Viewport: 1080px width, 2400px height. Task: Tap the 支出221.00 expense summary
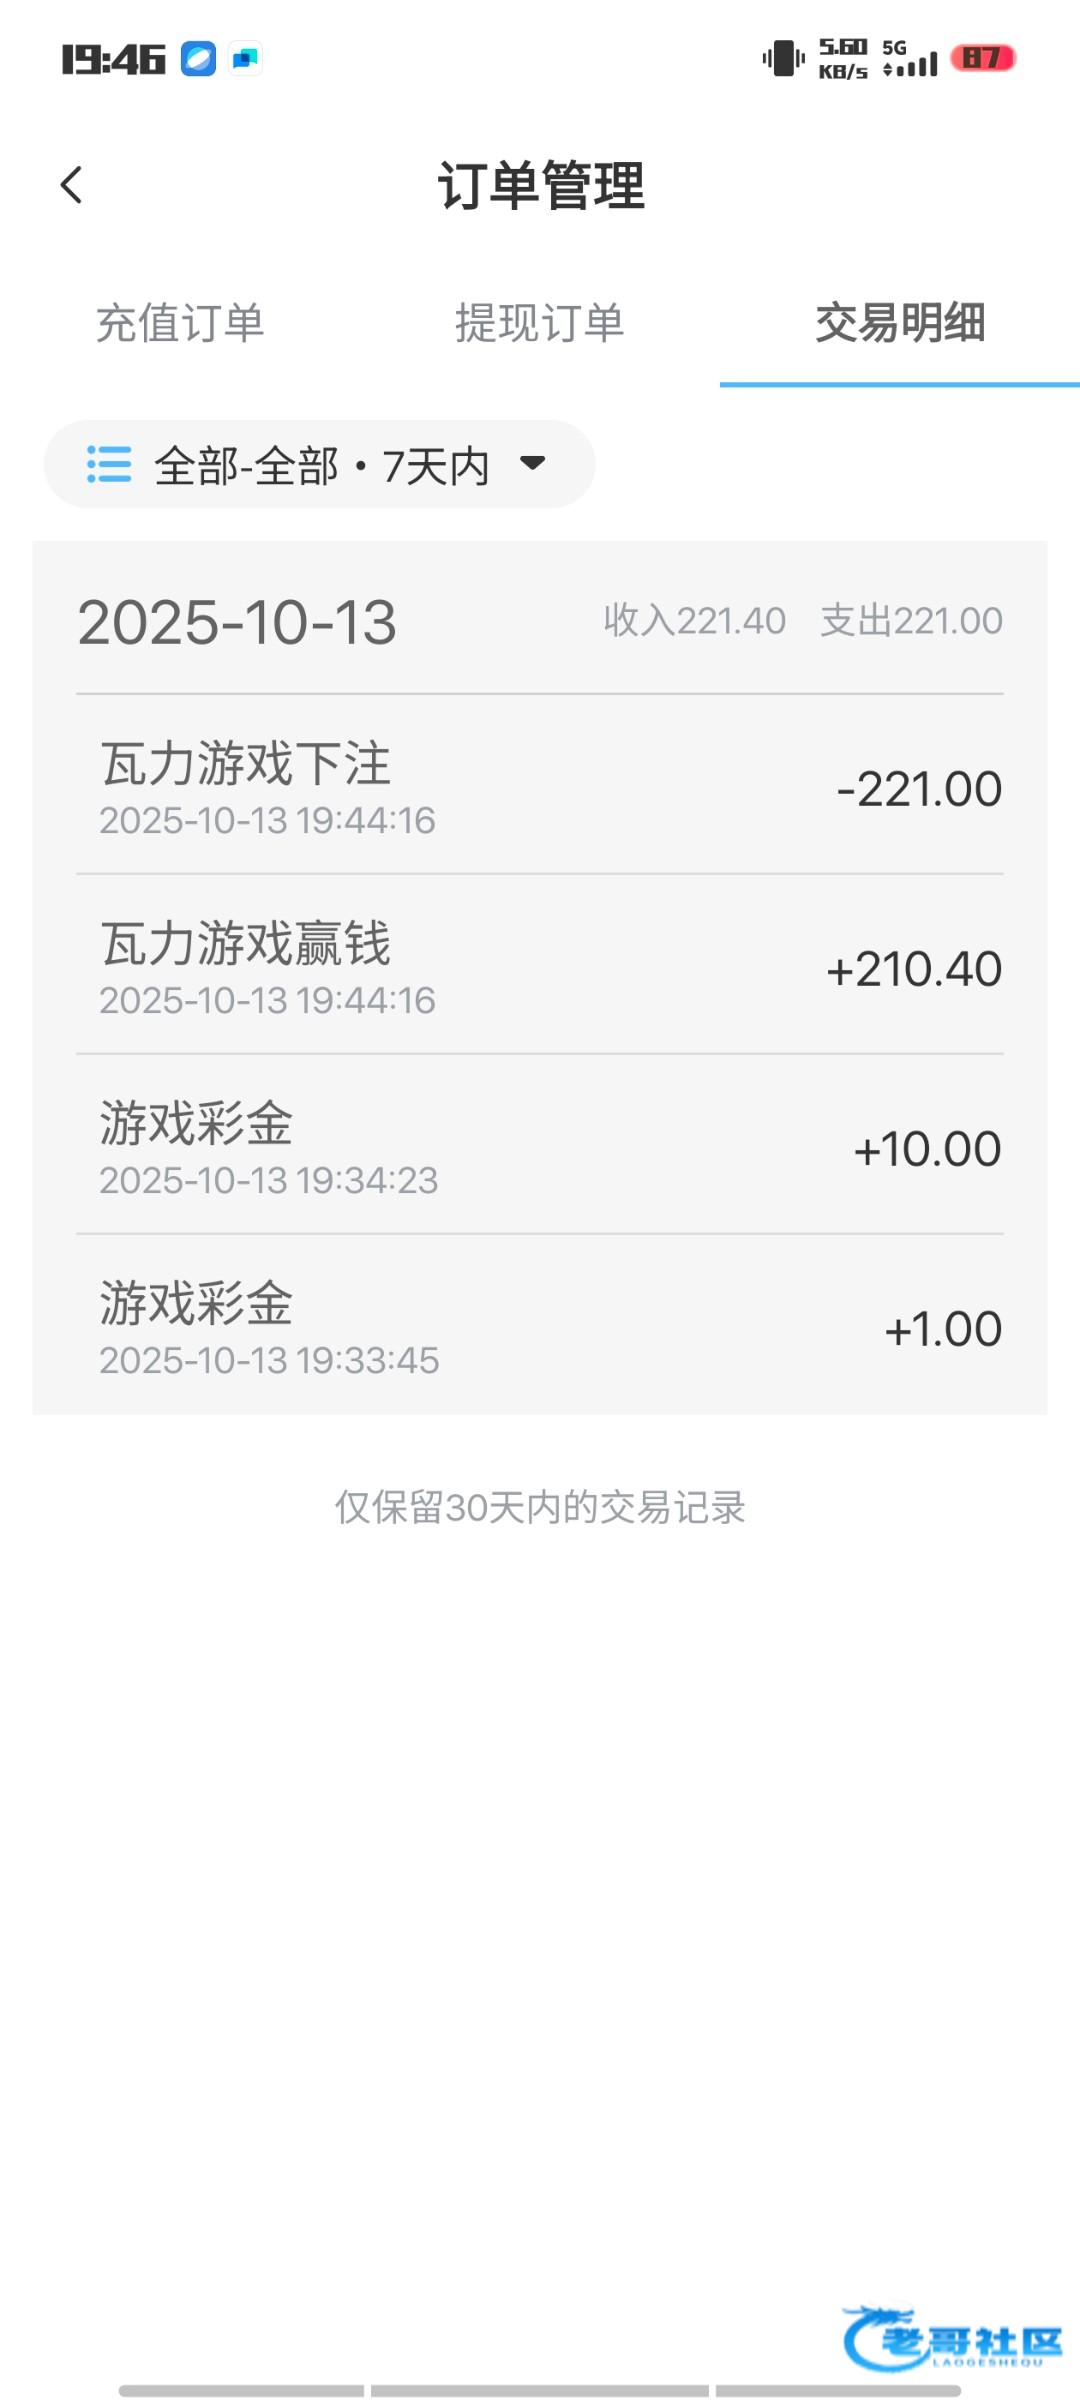click(x=911, y=621)
